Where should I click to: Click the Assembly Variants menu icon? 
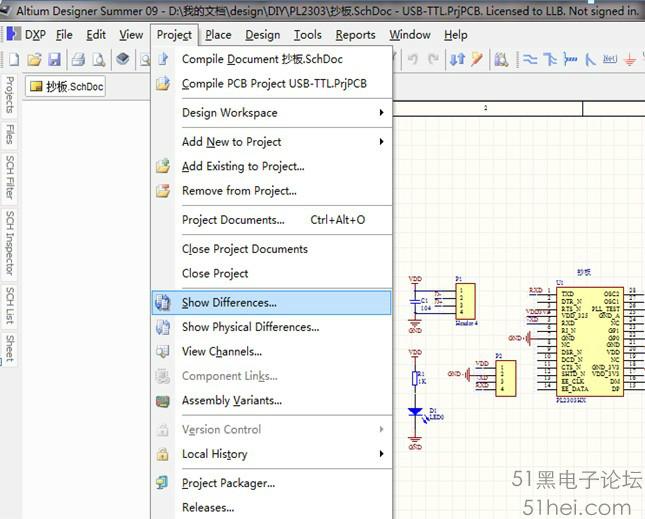tap(163, 401)
